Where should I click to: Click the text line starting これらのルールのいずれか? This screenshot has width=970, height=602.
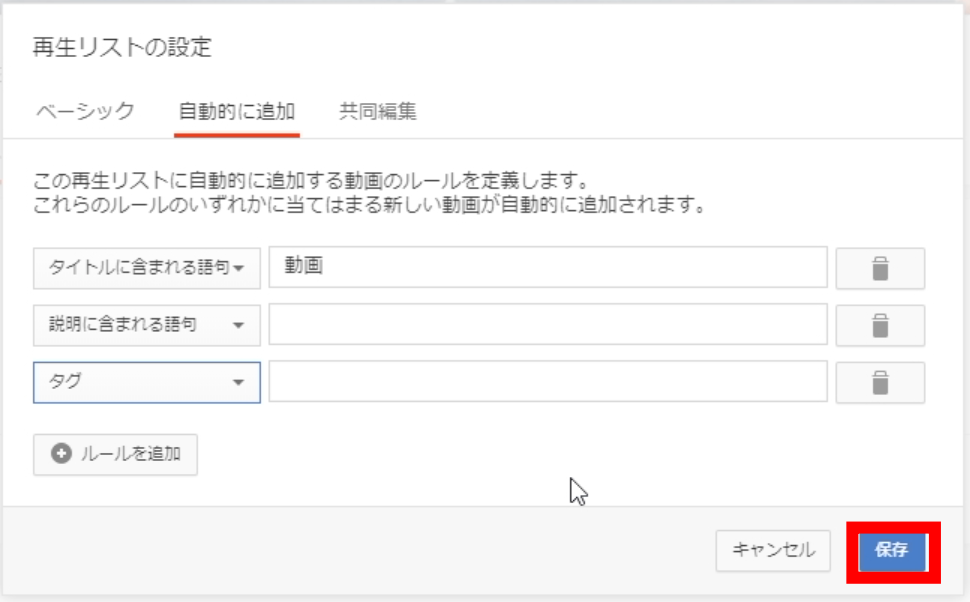click(369, 204)
